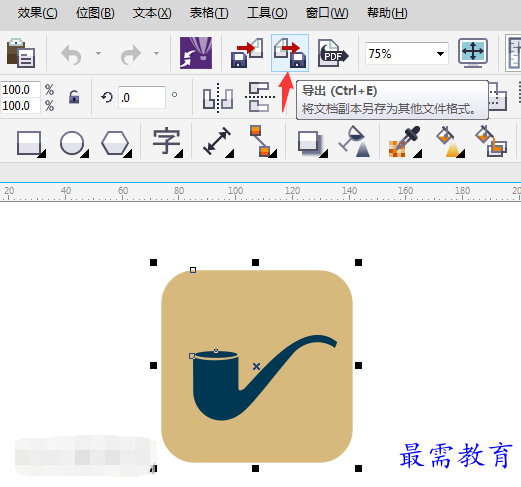Click the Undo arrow

click(x=71, y=54)
